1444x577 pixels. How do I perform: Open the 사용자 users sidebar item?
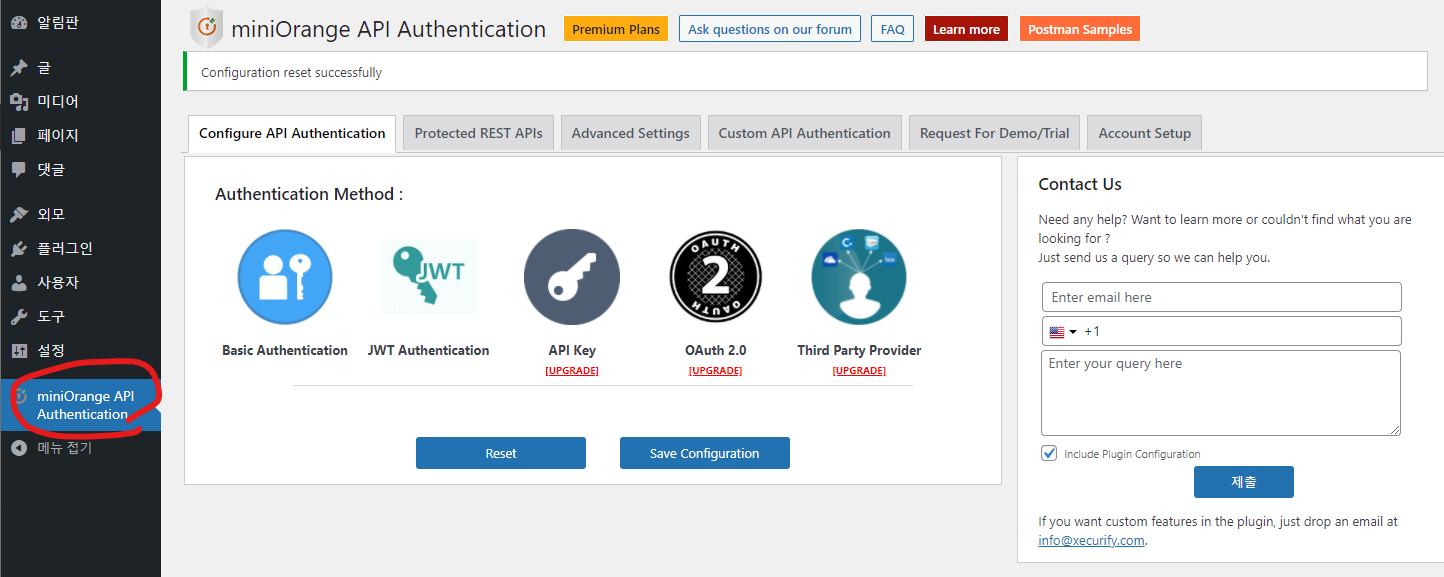tap(80, 282)
